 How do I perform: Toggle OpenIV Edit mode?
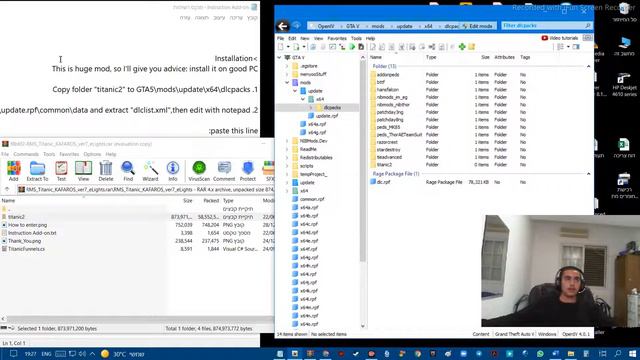tap(478, 26)
